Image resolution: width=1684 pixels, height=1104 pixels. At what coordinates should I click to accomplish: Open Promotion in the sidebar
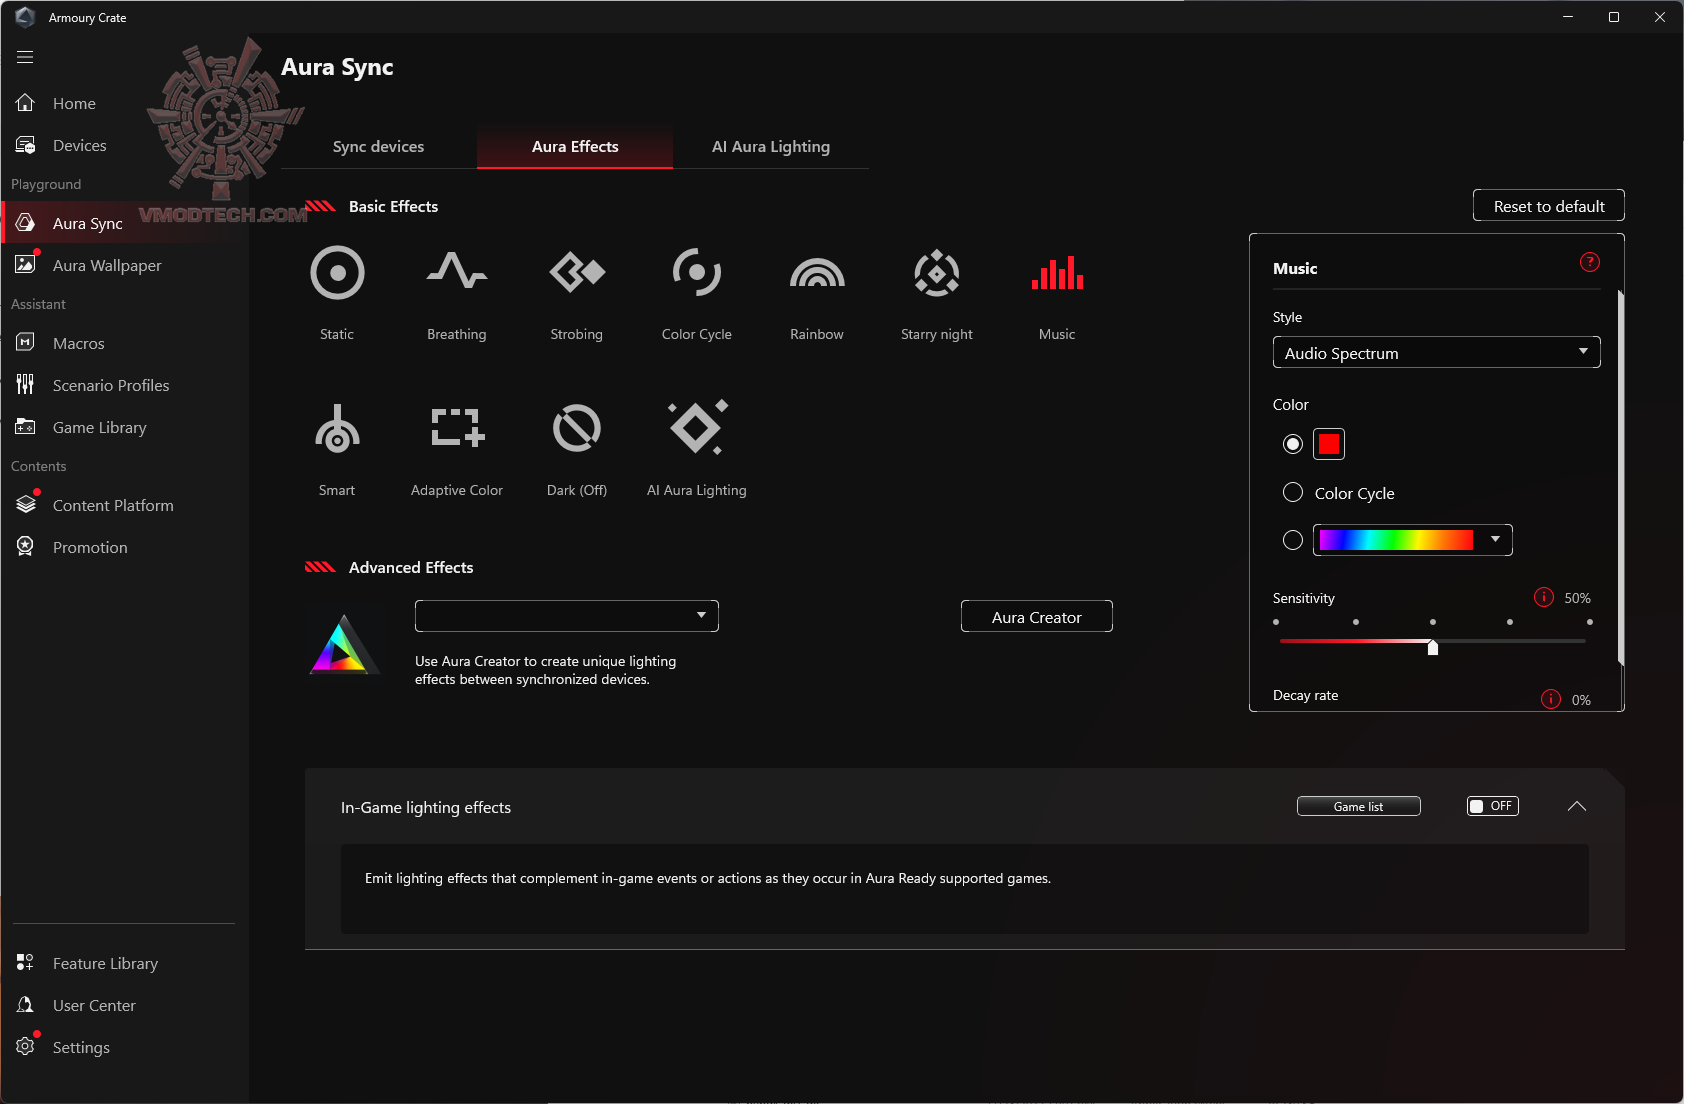[x=125, y=547]
